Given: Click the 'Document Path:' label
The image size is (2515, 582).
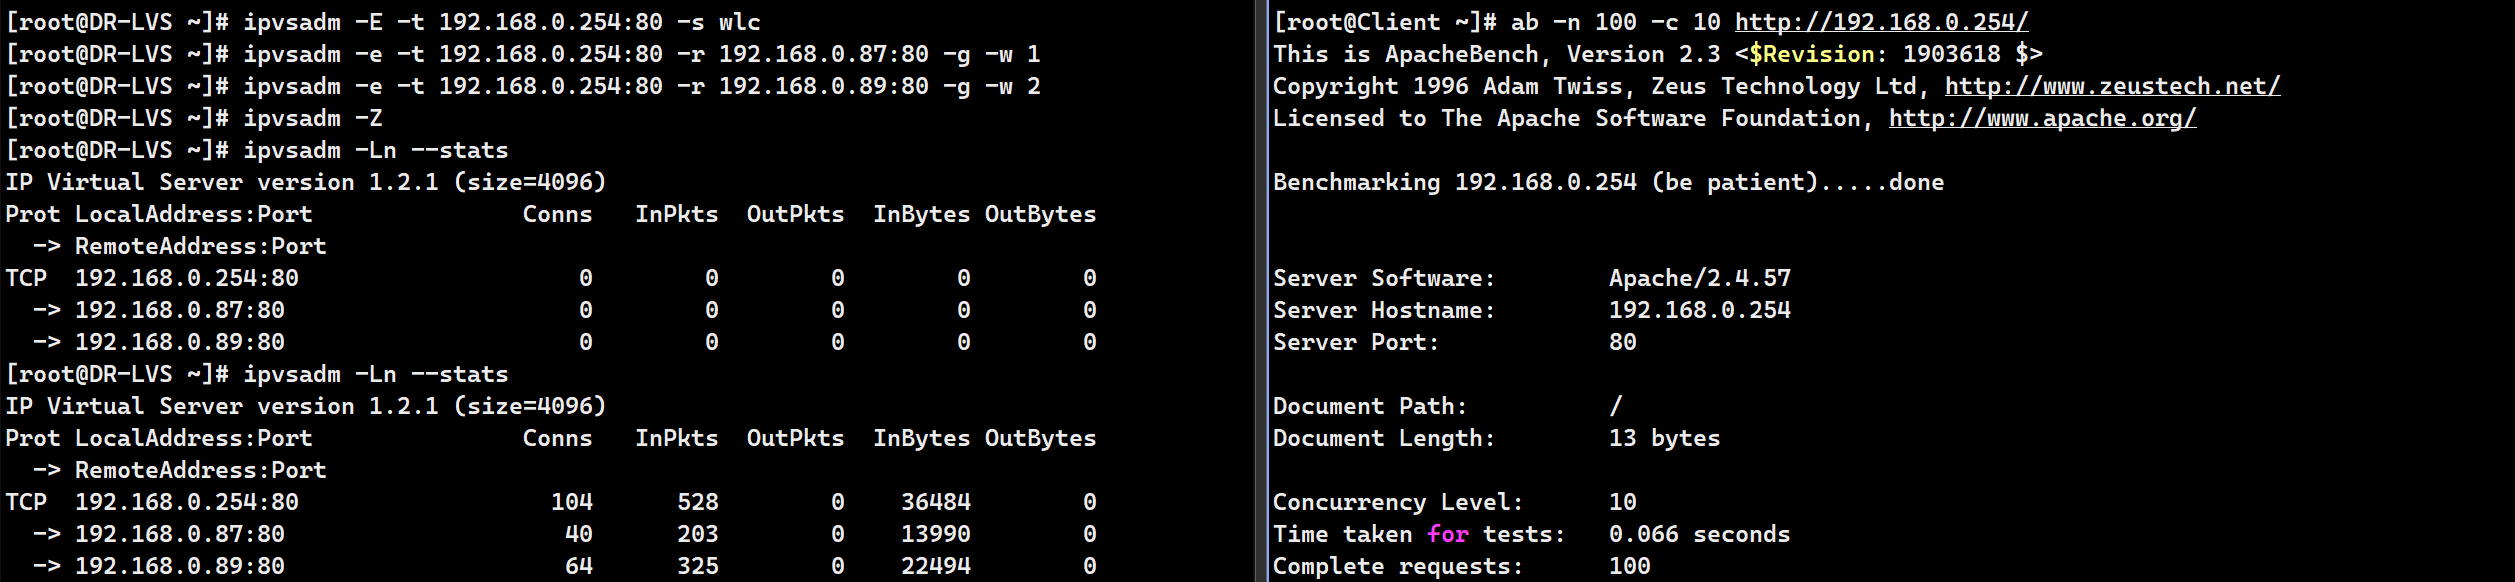Looking at the screenshot, I should coord(1371,406).
